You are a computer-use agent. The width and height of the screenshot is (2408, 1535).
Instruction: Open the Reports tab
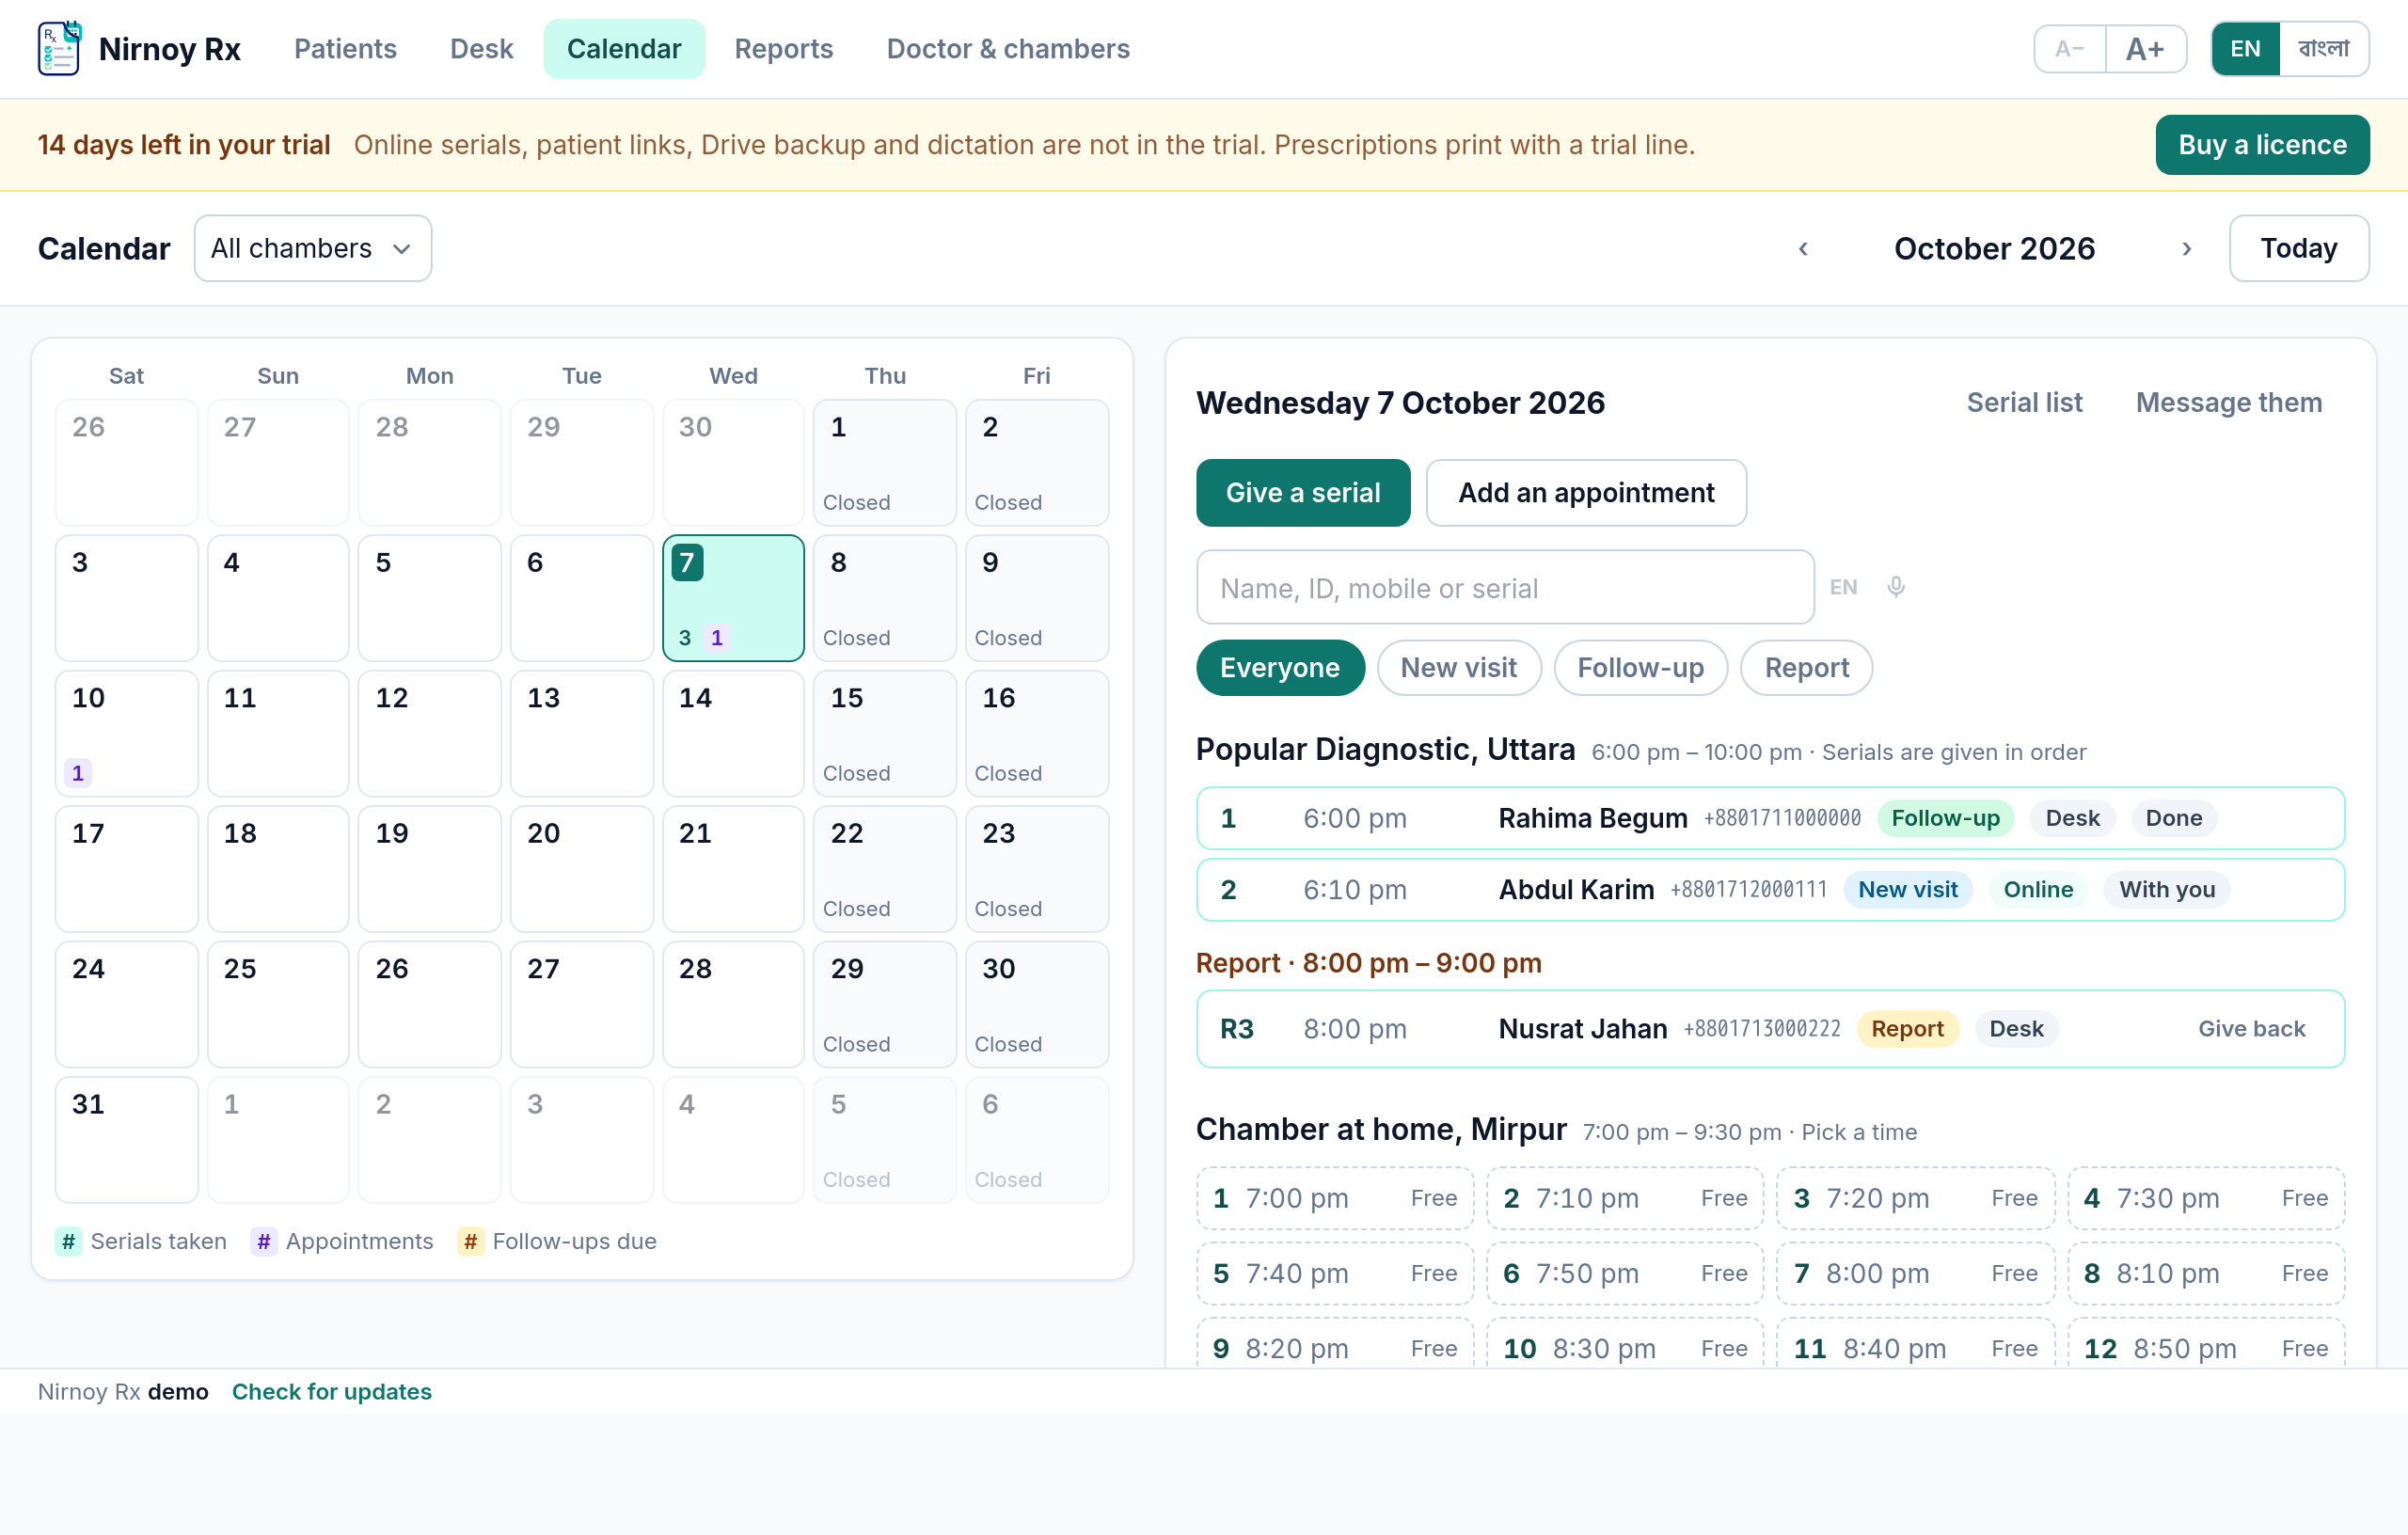[783, 49]
